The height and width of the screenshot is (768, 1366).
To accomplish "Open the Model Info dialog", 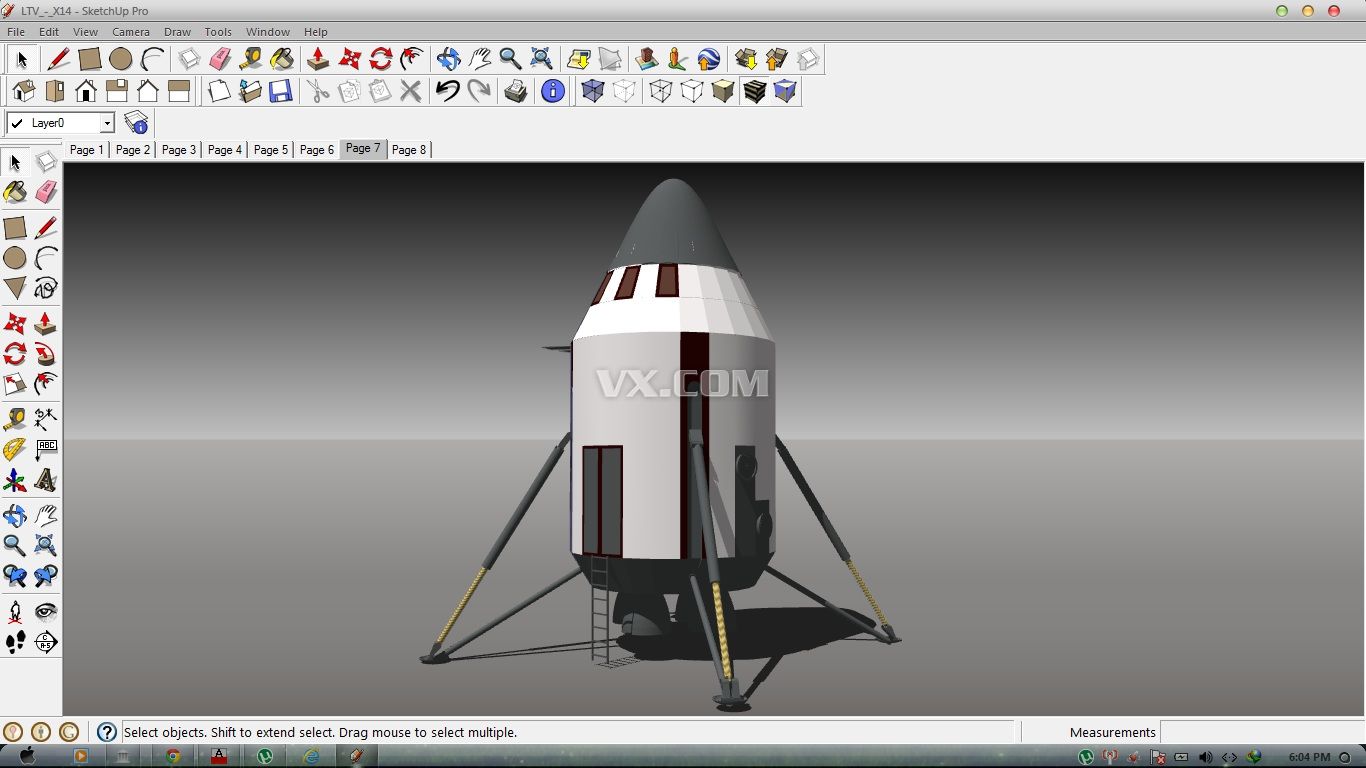I will (x=553, y=92).
